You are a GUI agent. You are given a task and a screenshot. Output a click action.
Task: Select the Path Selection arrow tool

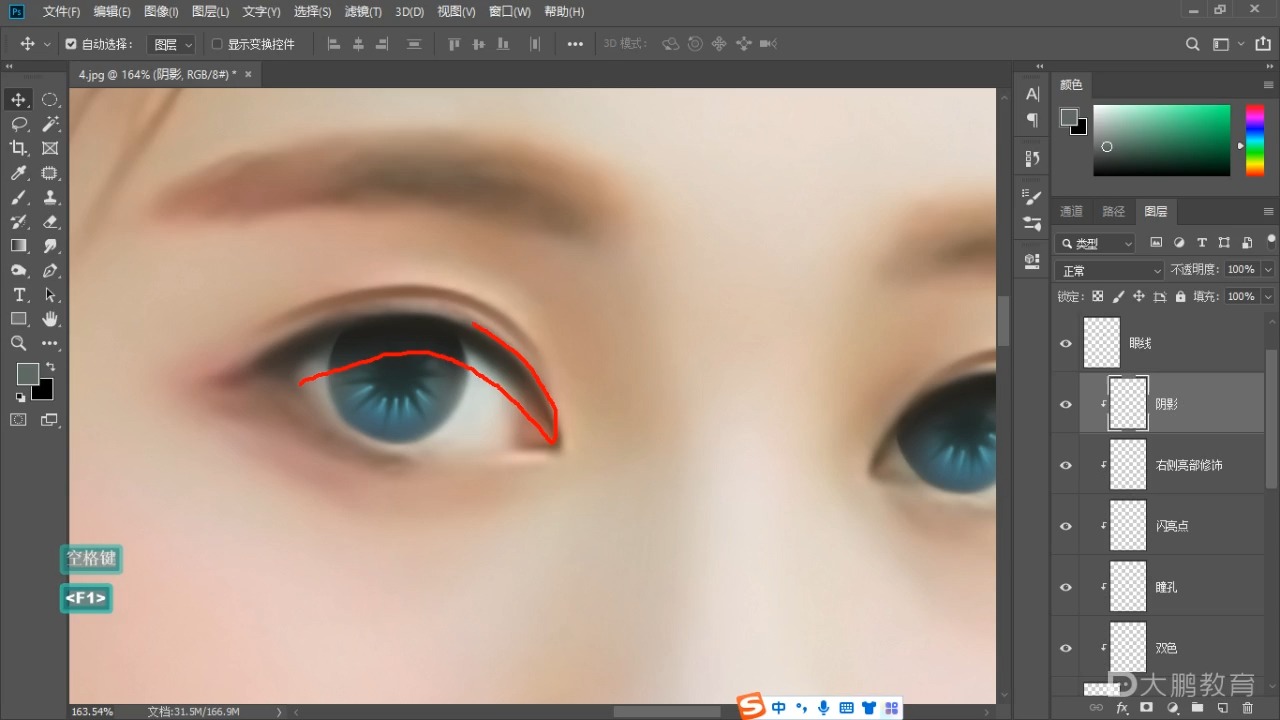(50, 295)
